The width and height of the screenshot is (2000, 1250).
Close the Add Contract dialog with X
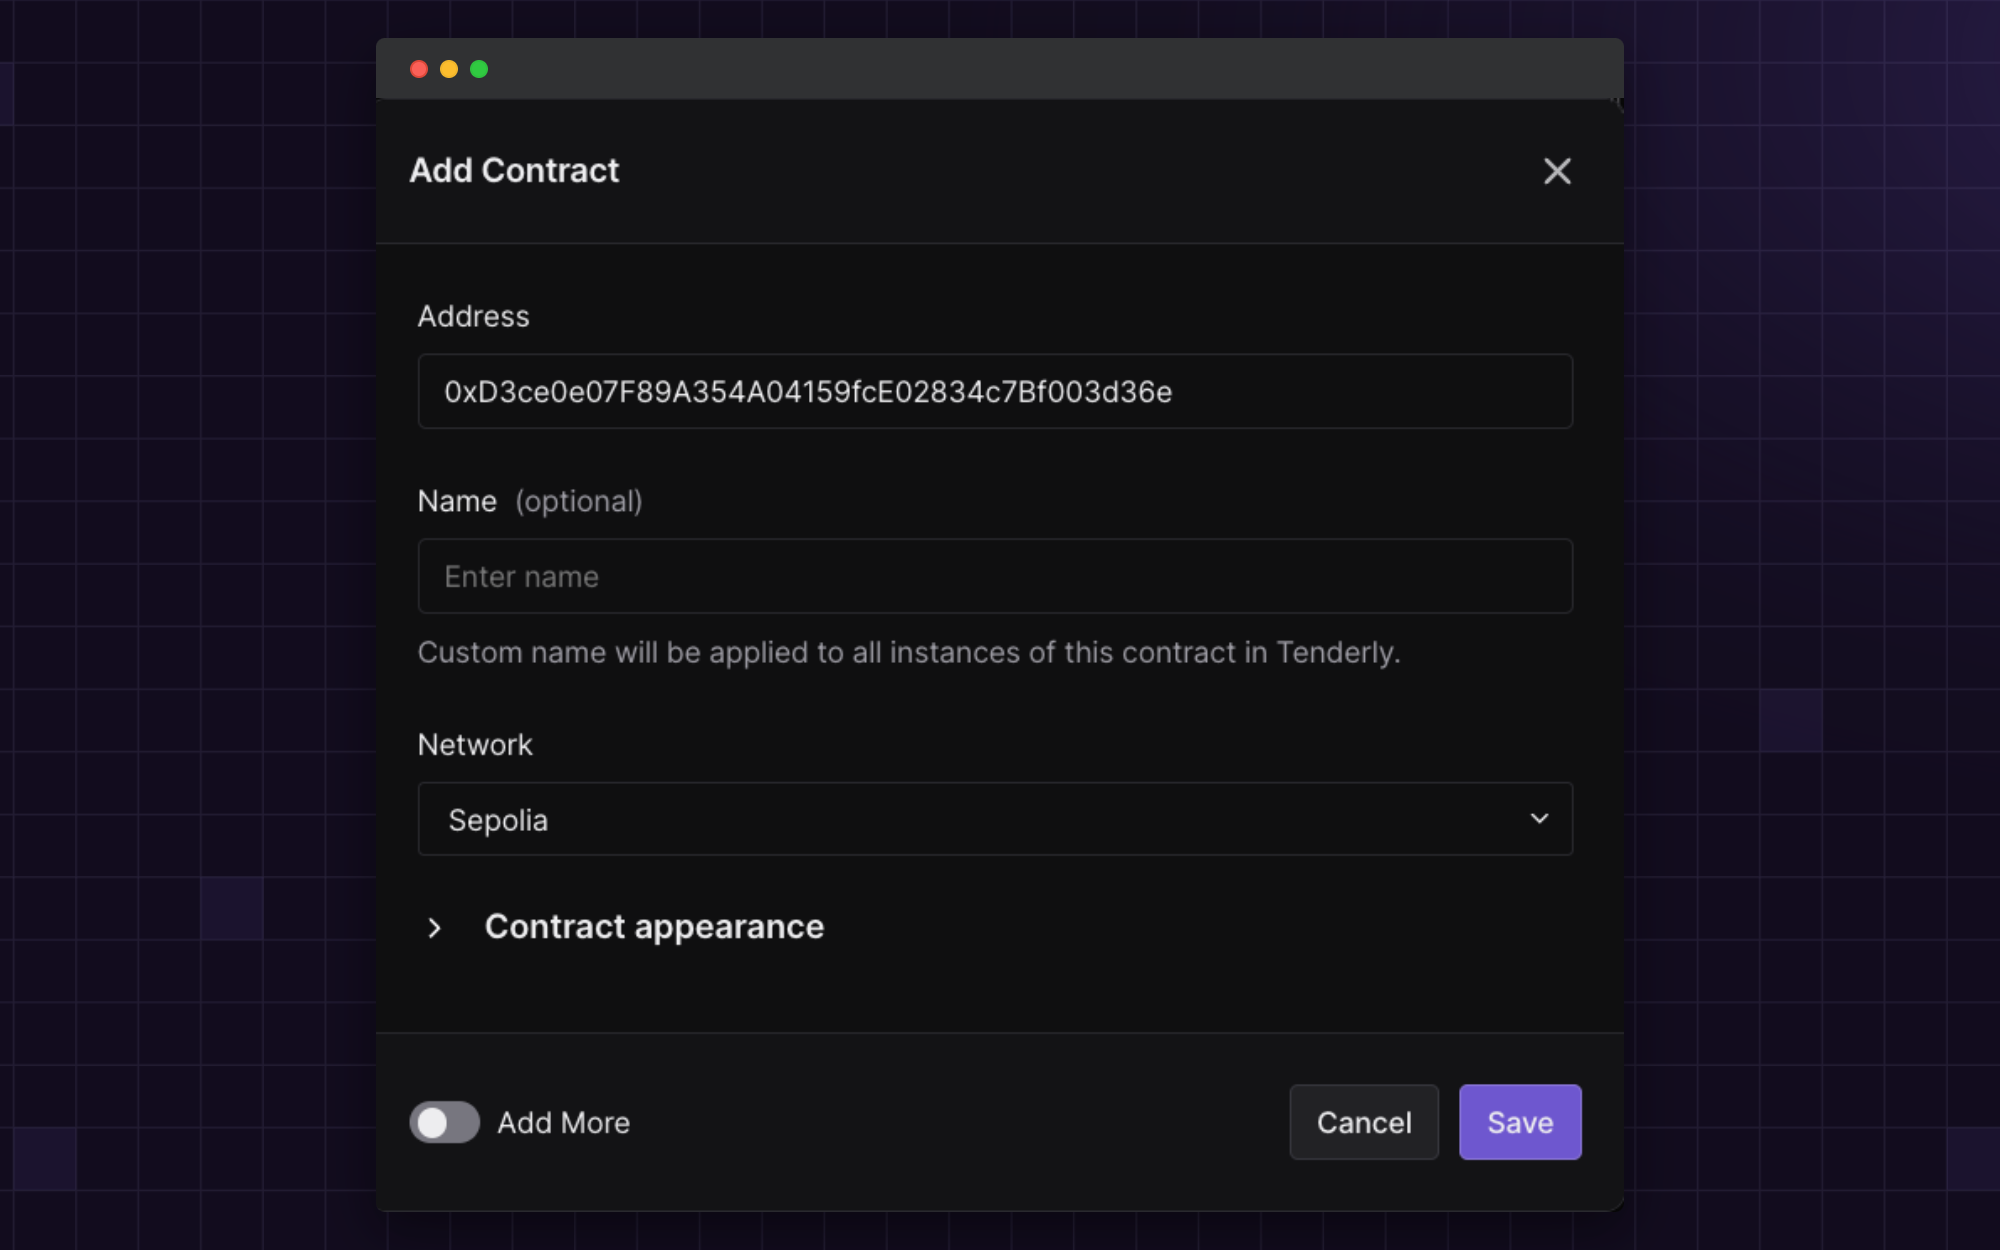coord(1557,171)
